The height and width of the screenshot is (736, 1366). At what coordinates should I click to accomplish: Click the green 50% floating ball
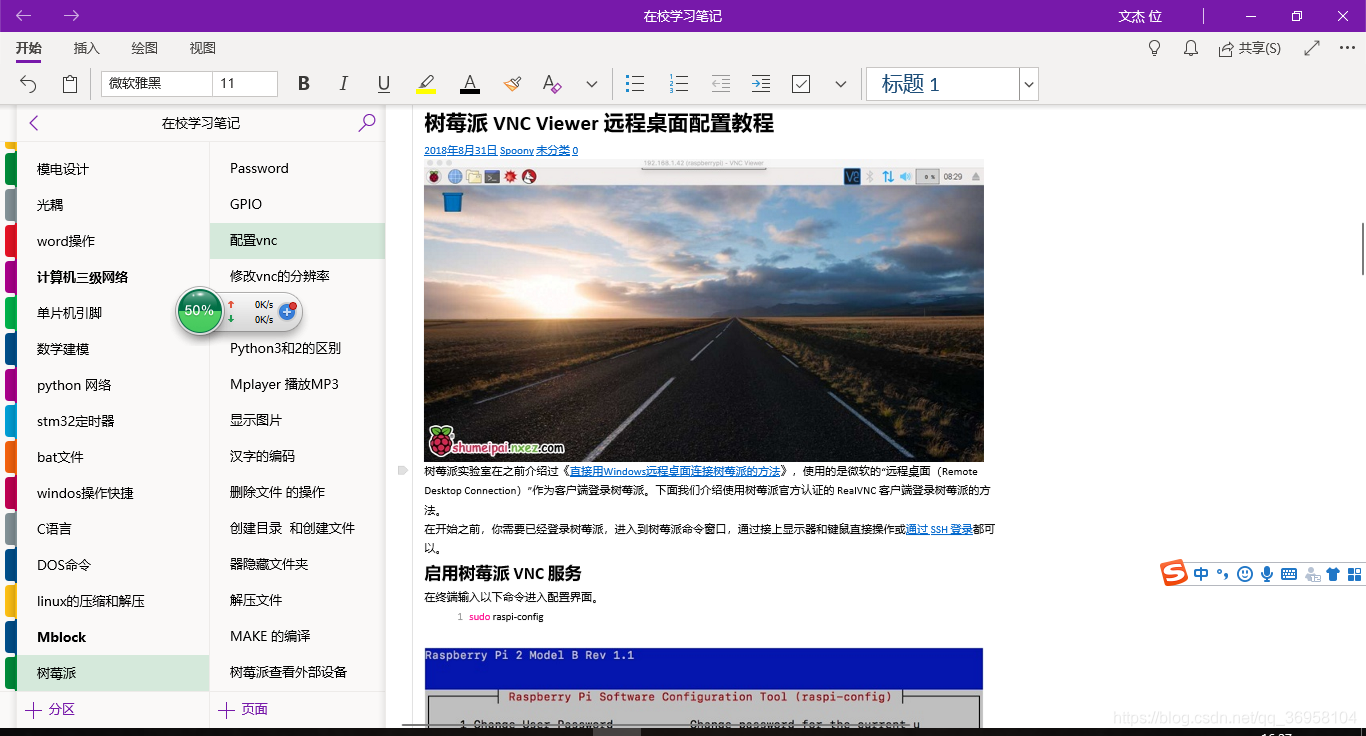click(x=199, y=310)
